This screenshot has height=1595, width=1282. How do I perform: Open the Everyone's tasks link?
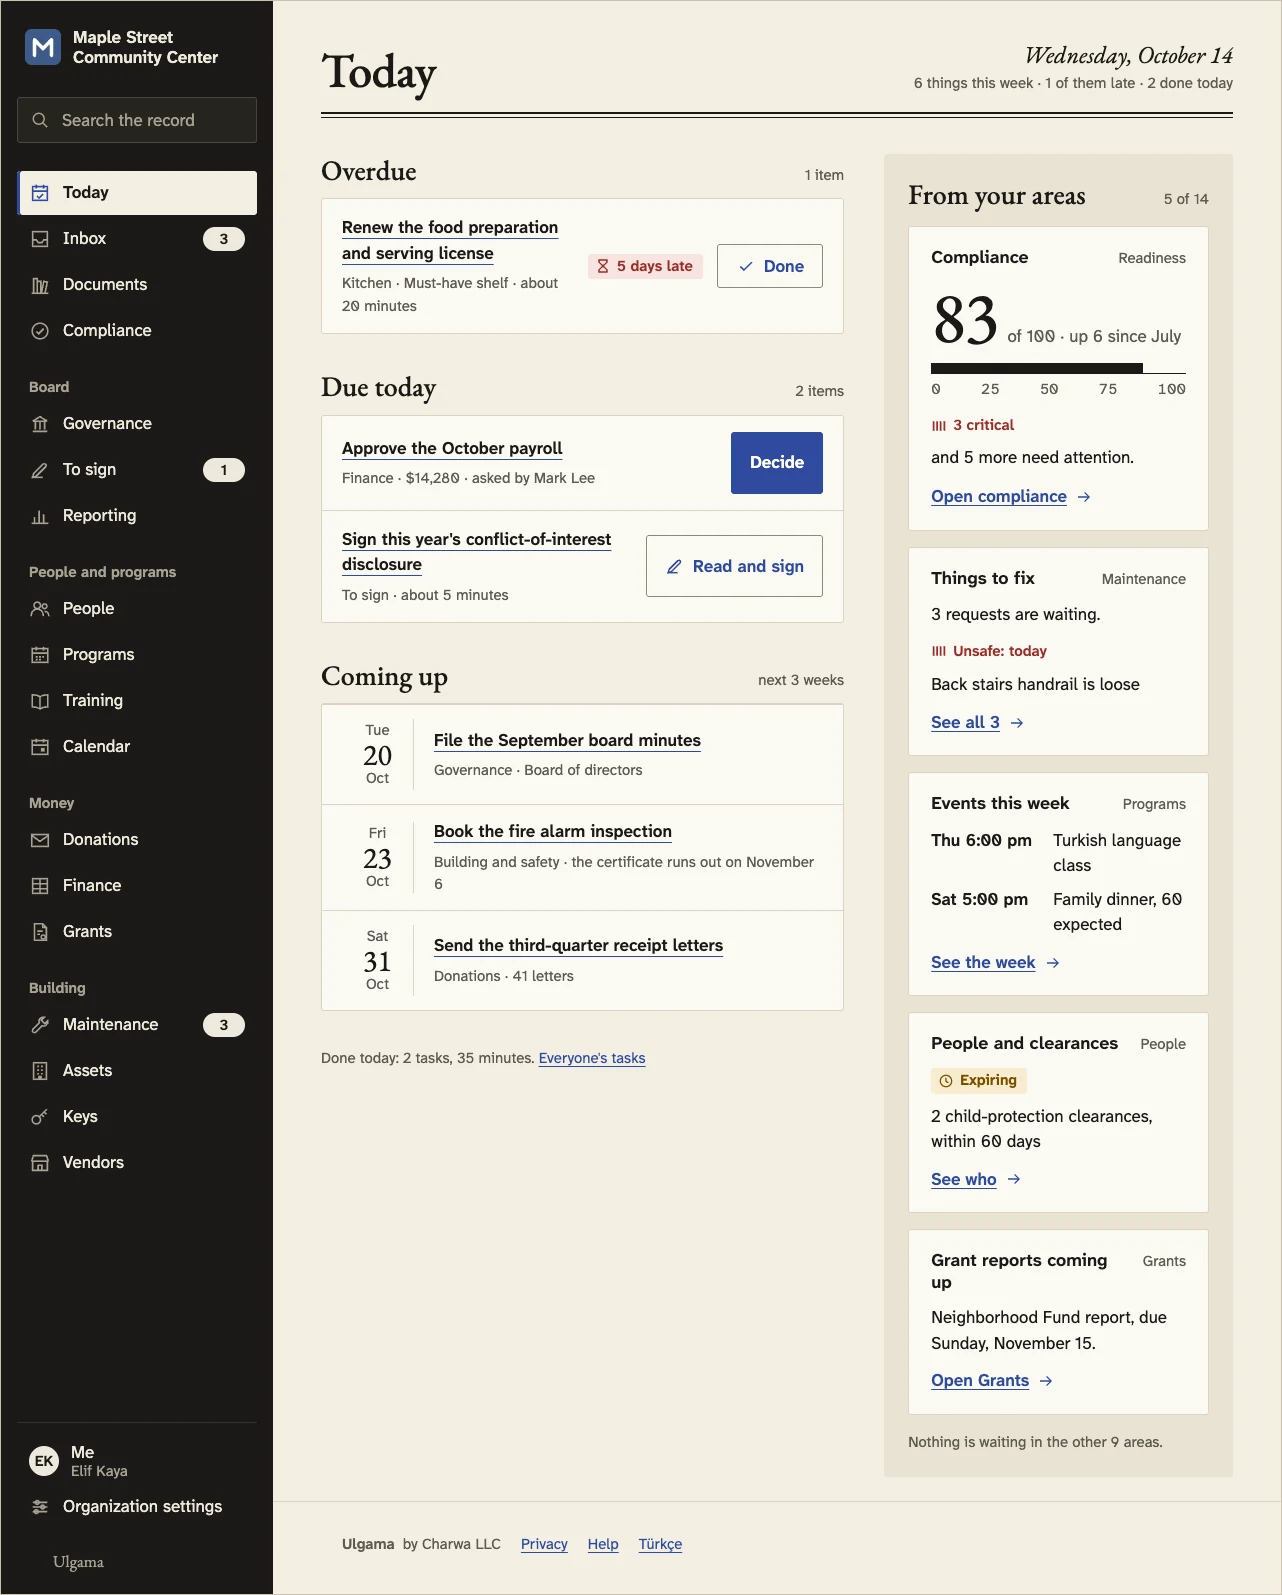[592, 1058]
